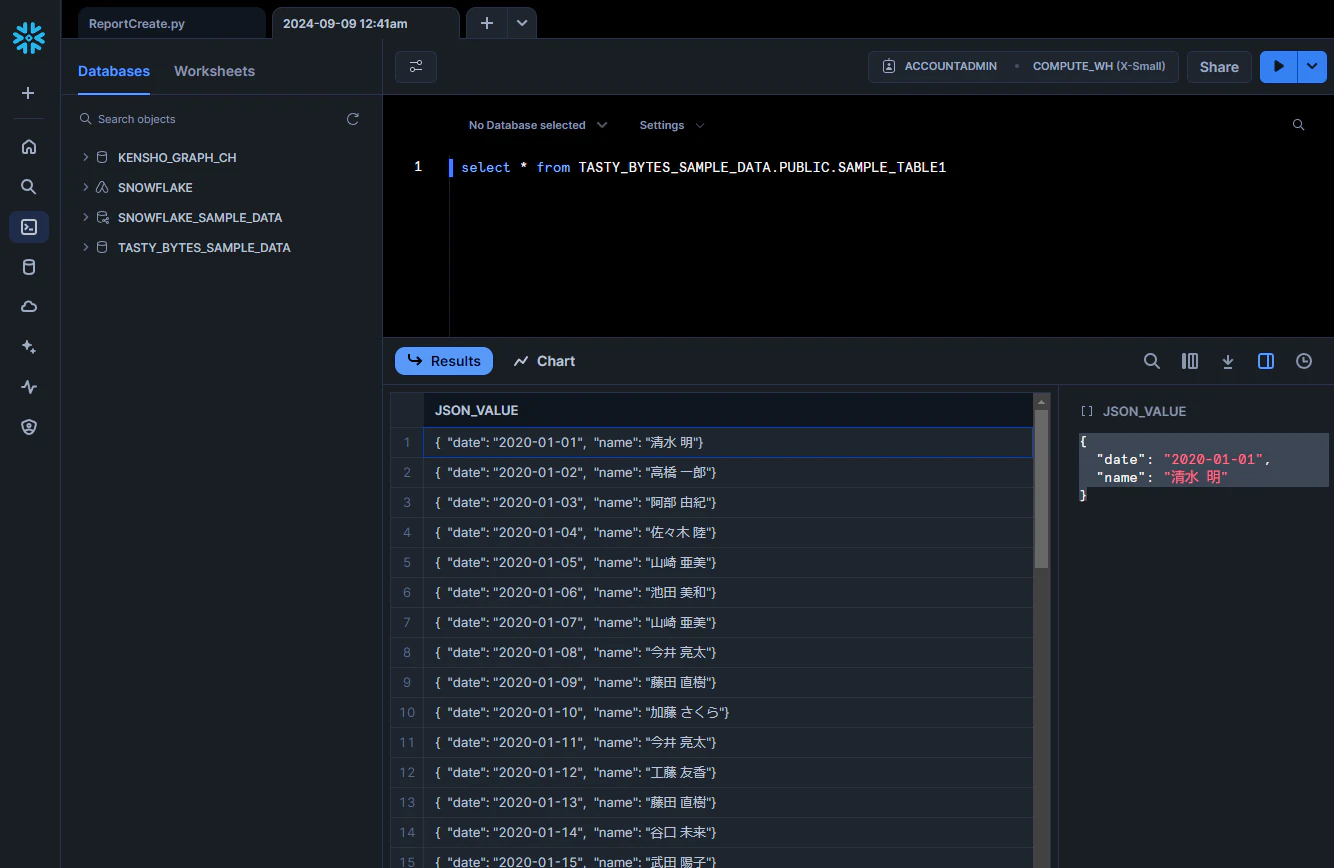The width and height of the screenshot is (1334, 868).
Task: Open query history clock icon
Action: tap(1304, 361)
